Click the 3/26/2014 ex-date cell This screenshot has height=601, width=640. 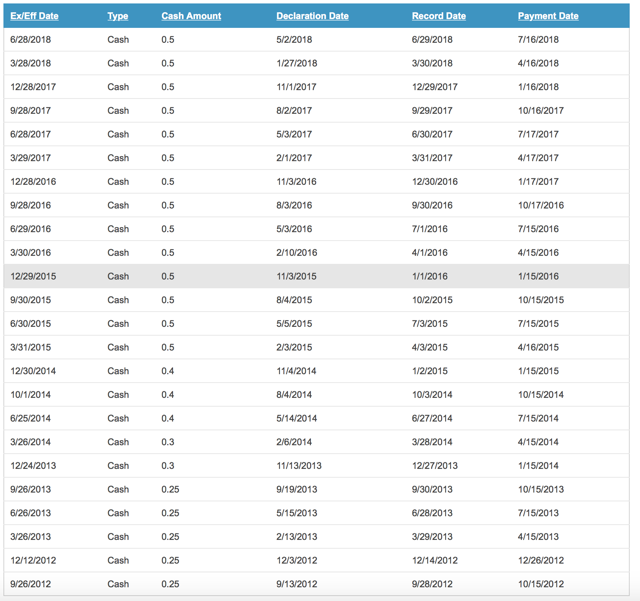click(31, 442)
